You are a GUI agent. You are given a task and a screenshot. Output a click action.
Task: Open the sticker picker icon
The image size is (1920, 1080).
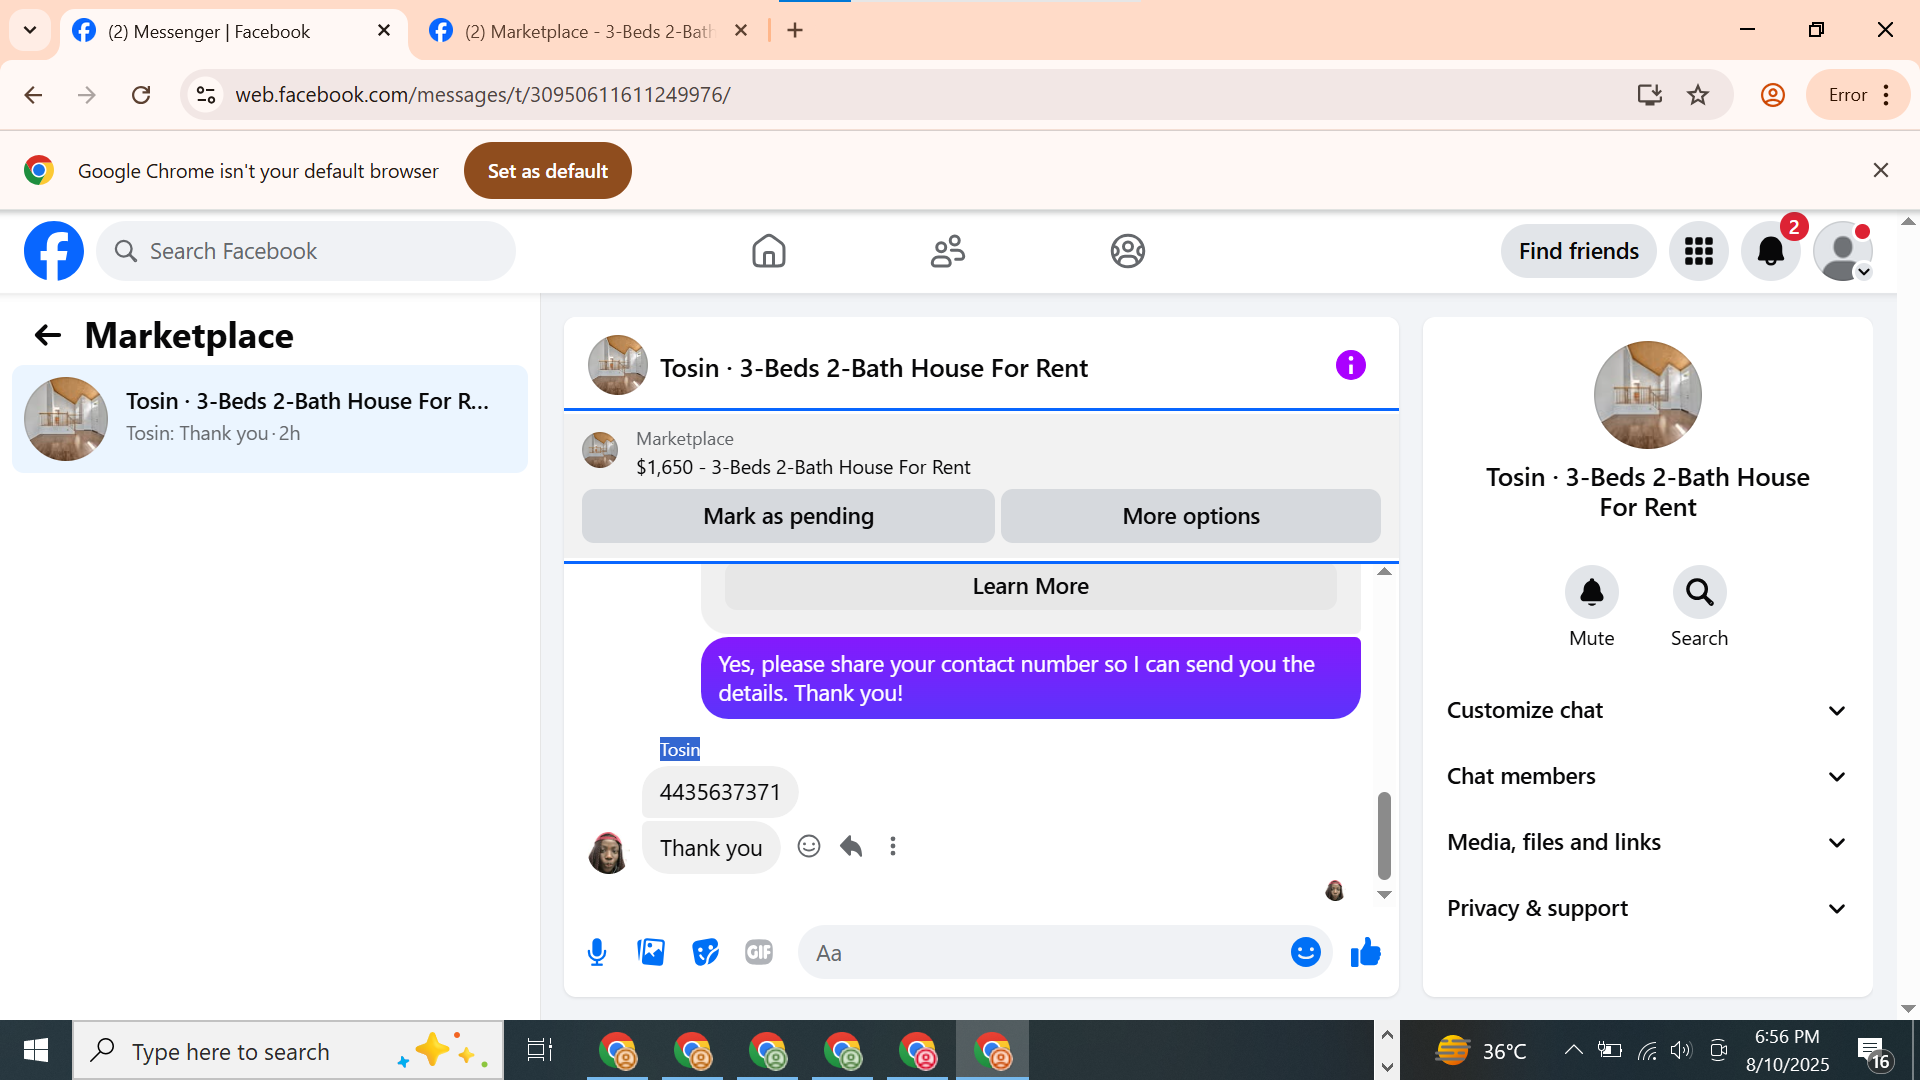click(x=705, y=952)
